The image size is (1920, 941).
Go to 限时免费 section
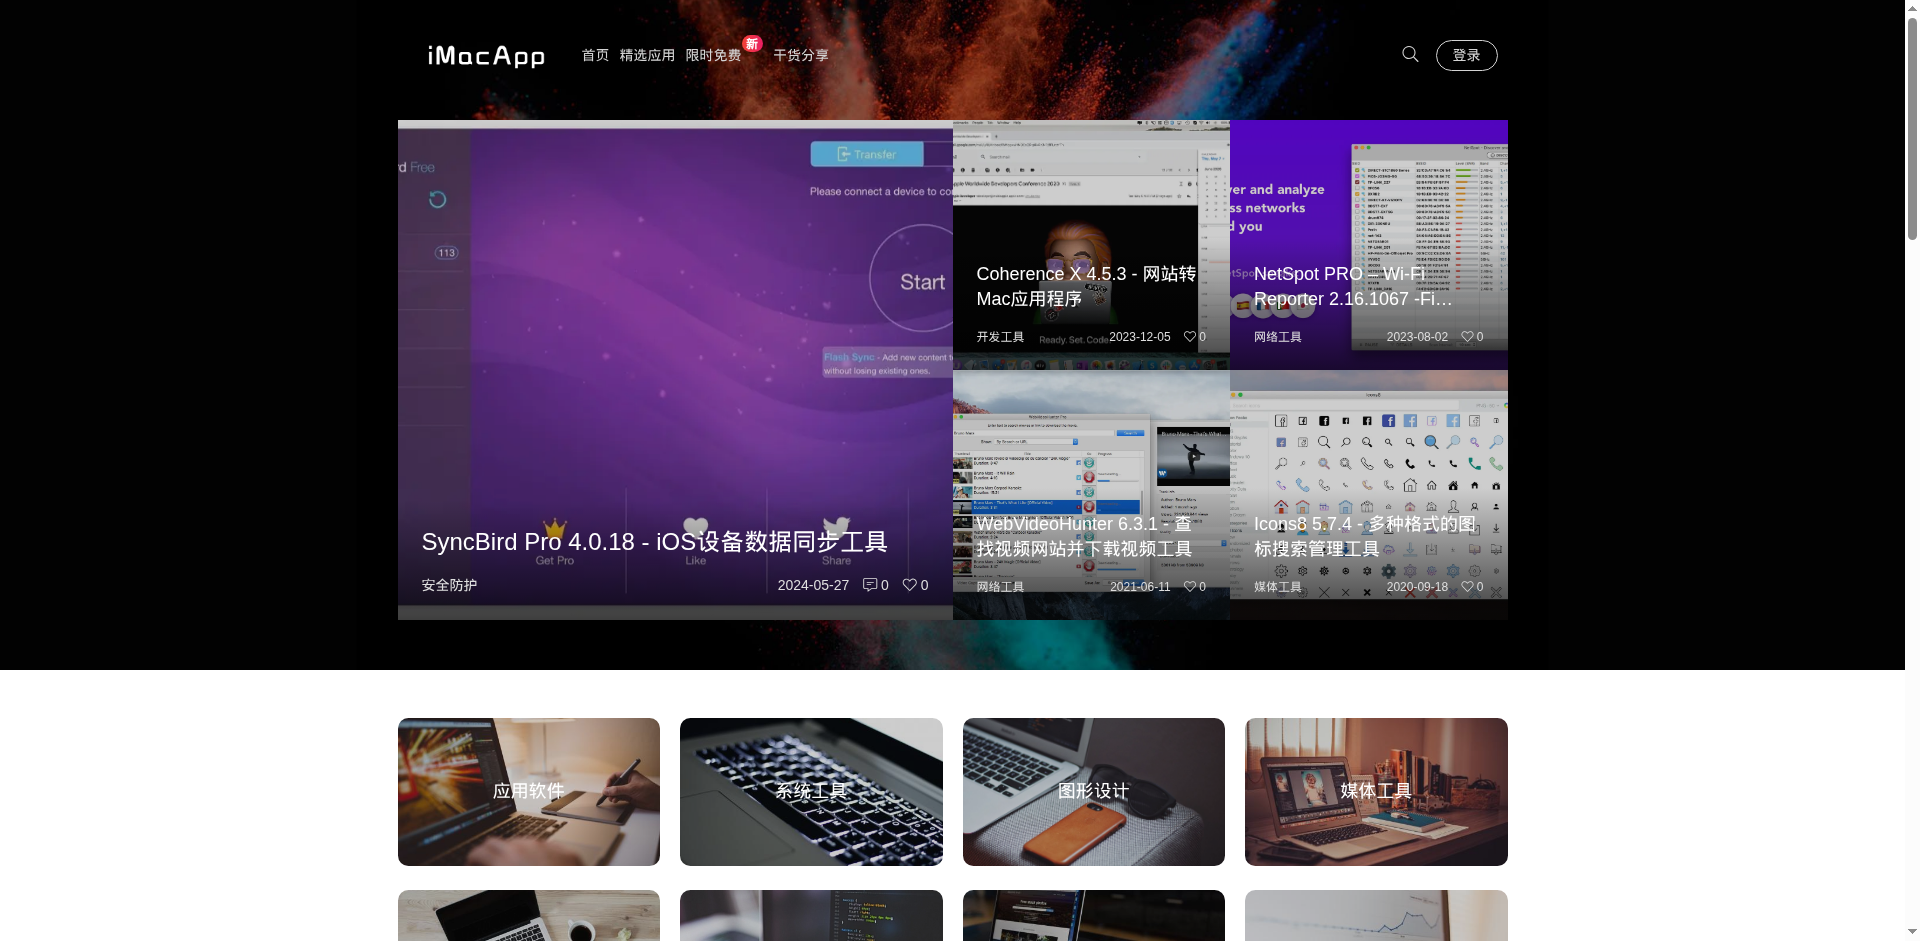coord(713,55)
